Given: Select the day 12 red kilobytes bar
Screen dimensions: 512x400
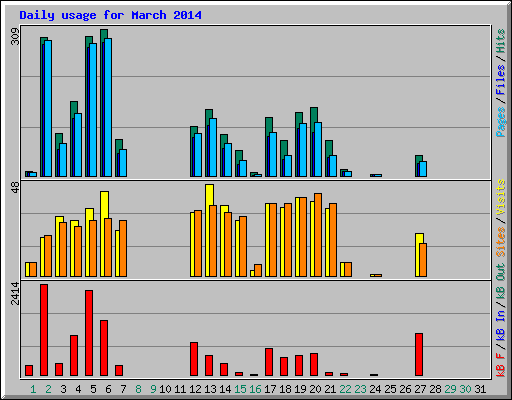Looking at the screenshot, I should click(x=194, y=359).
